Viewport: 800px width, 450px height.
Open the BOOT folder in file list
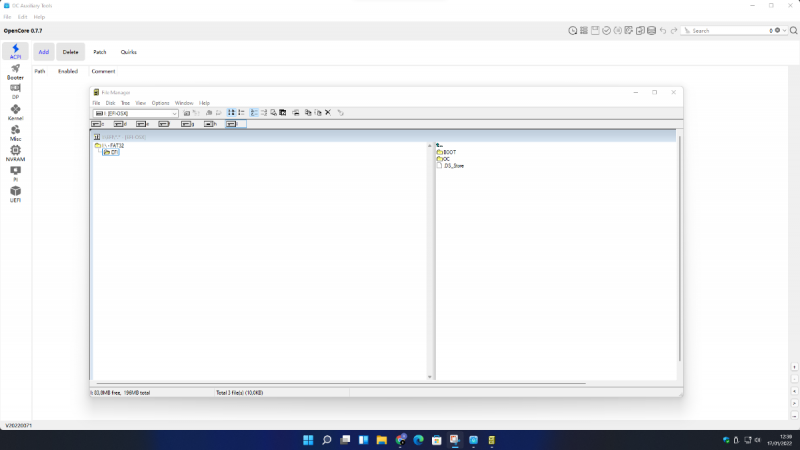(446, 152)
